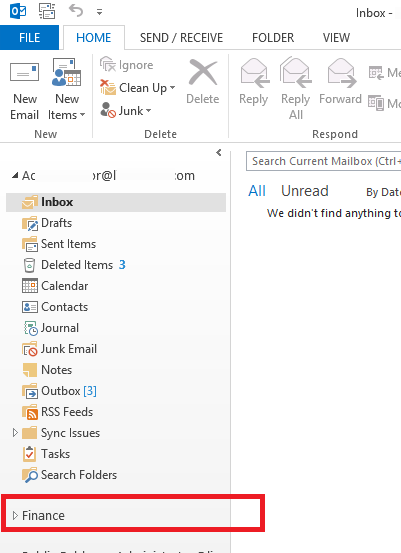The height and width of the screenshot is (553, 401).
Task: Expand the Finance folder group
Action: pyautogui.click(x=15, y=516)
